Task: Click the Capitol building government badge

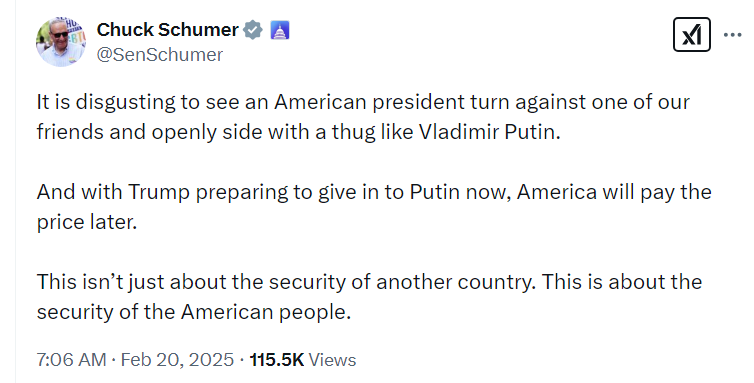Action: 280,30
